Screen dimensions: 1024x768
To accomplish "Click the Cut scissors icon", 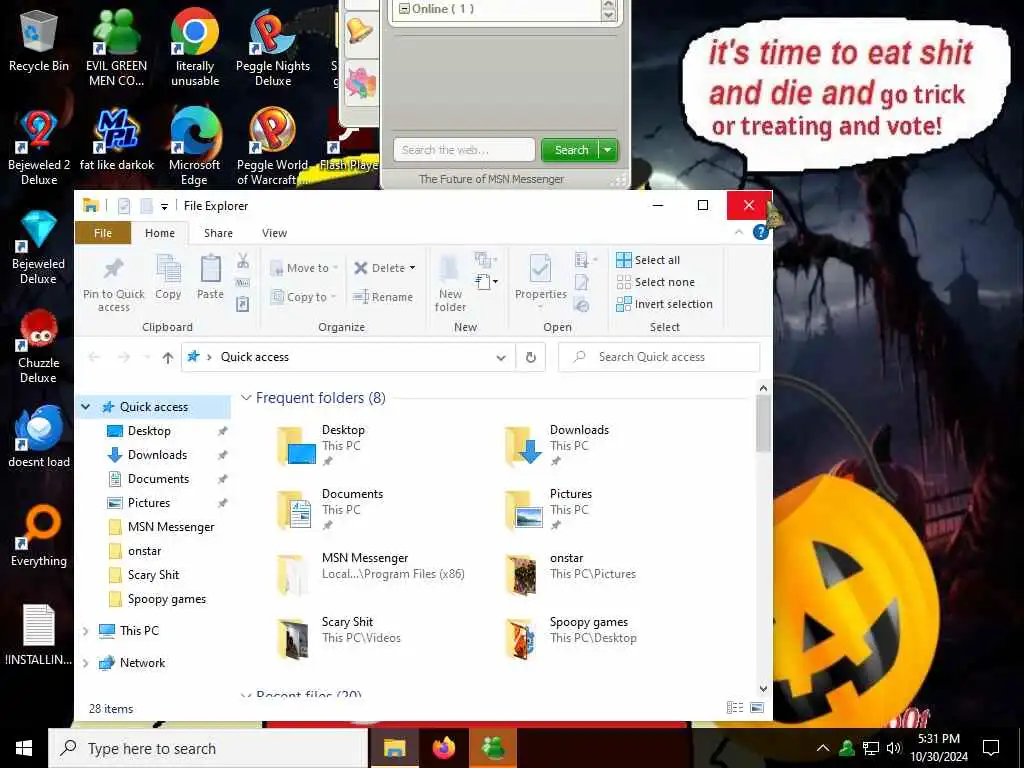I will tap(243, 261).
